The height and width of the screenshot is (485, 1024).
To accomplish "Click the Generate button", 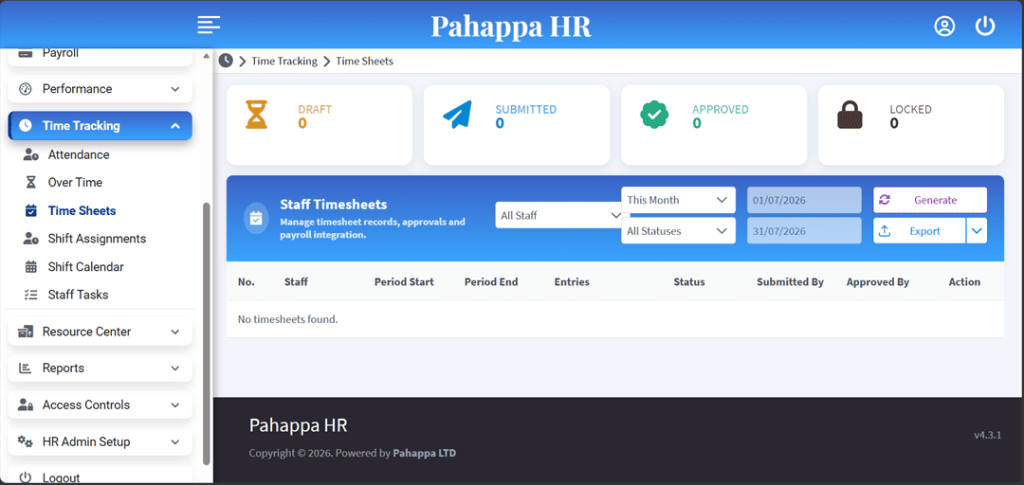I will coord(930,200).
